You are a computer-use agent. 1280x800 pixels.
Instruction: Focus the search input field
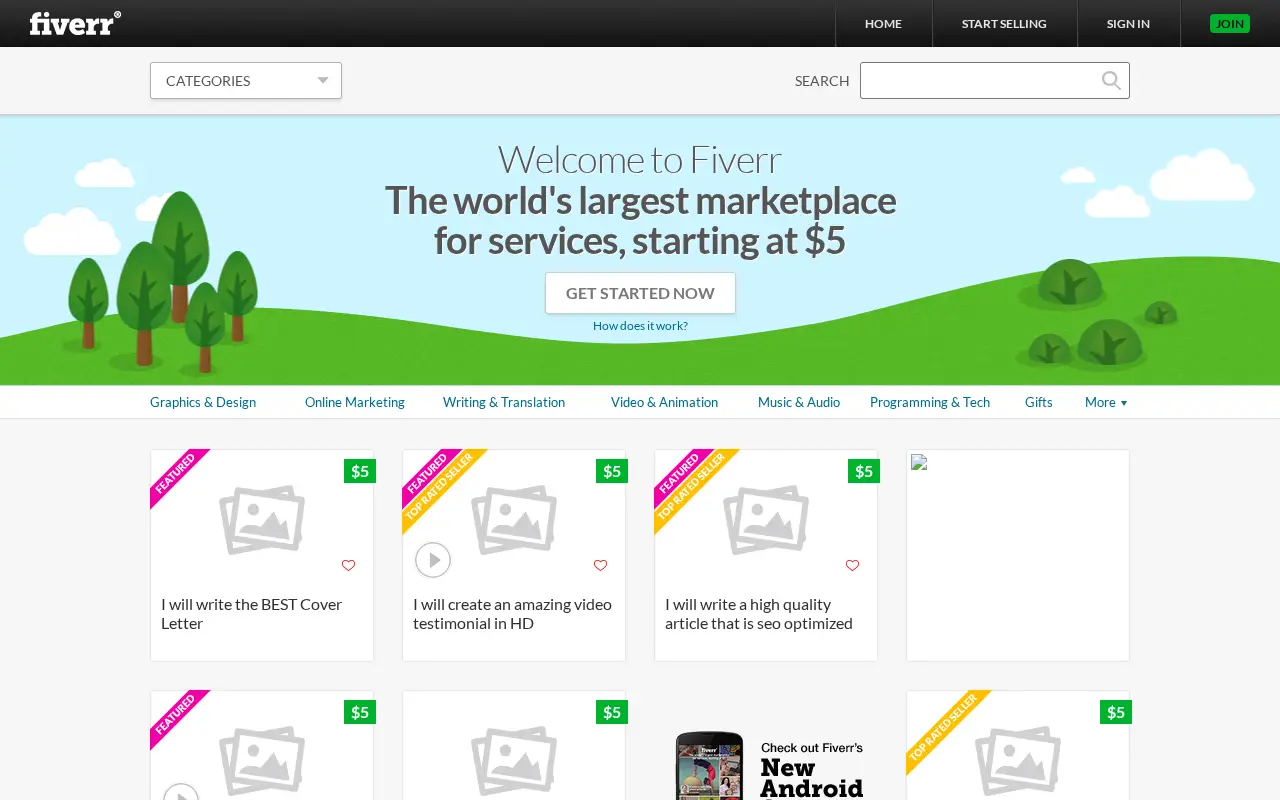[x=995, y=81]
